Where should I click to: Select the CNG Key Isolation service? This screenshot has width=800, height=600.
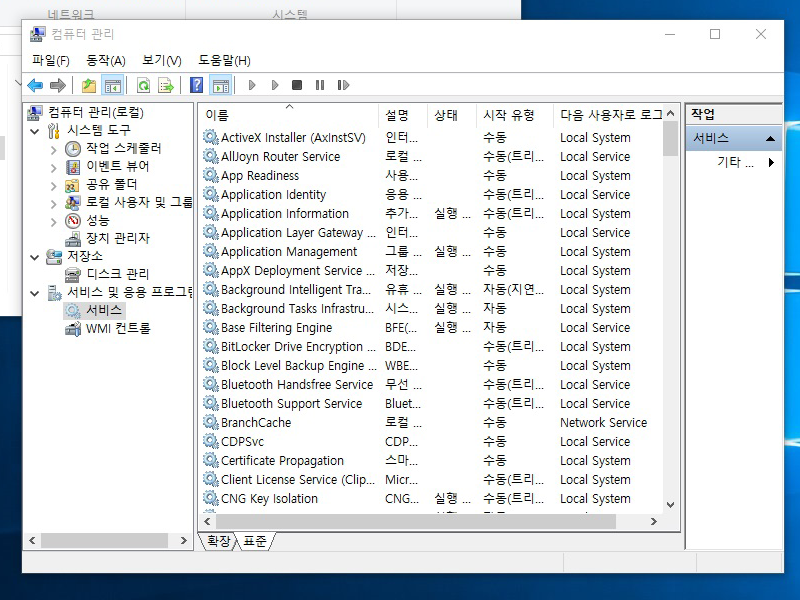click(269, 498)
